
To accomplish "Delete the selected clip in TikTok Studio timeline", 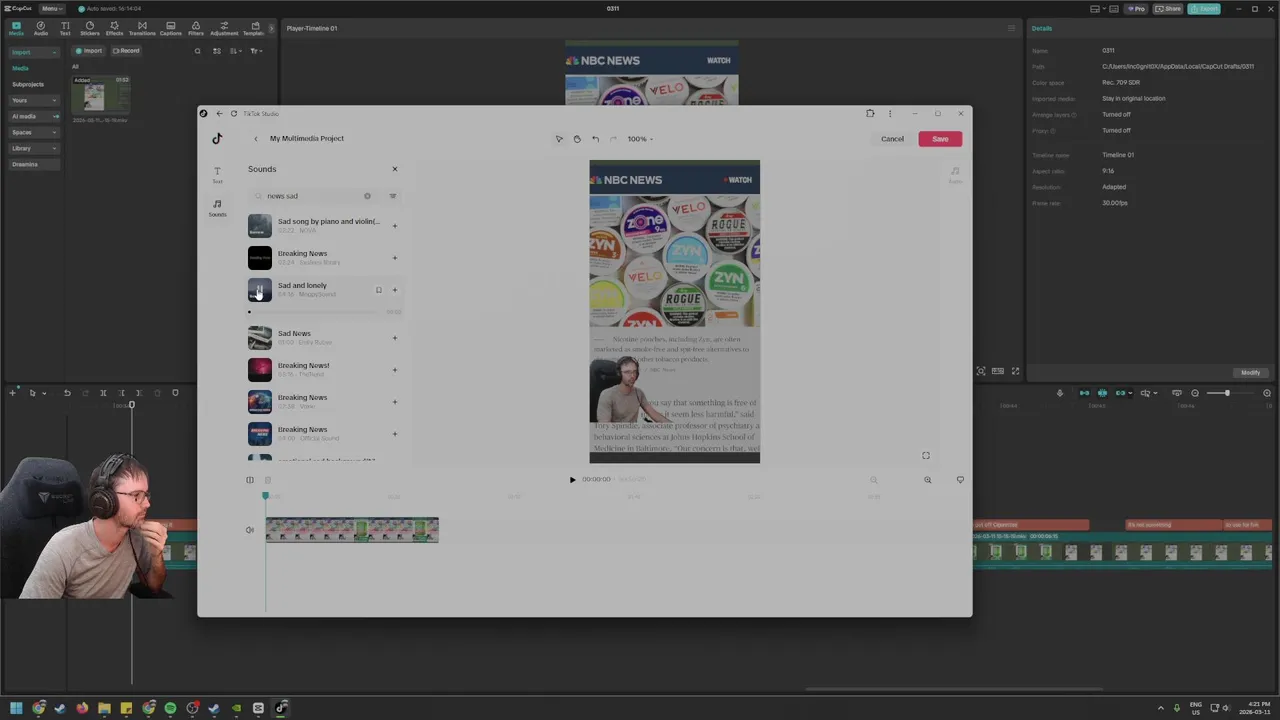I will 267,480.
